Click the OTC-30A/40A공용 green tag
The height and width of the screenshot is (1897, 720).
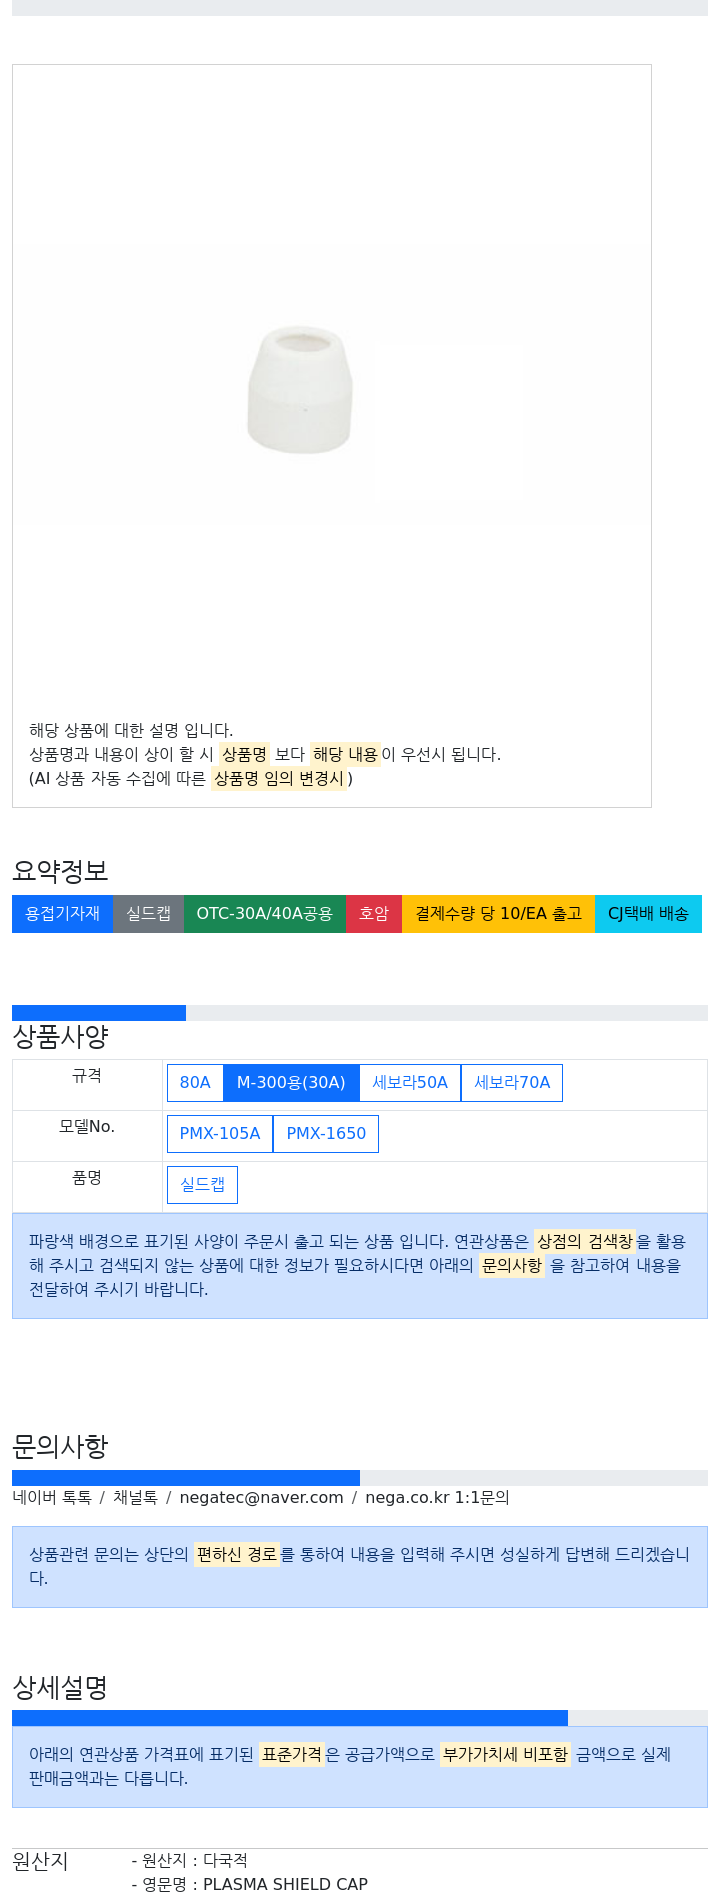[x=264, y=913]
